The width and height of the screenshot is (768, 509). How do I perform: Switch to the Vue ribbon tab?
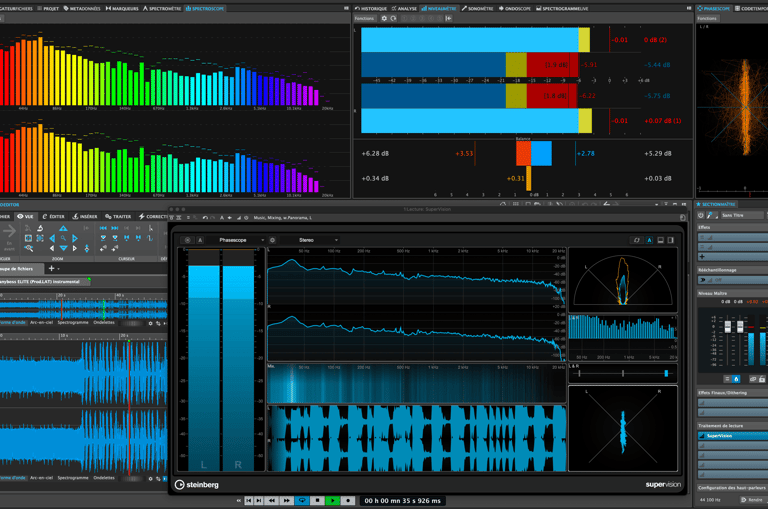[25, 216]
